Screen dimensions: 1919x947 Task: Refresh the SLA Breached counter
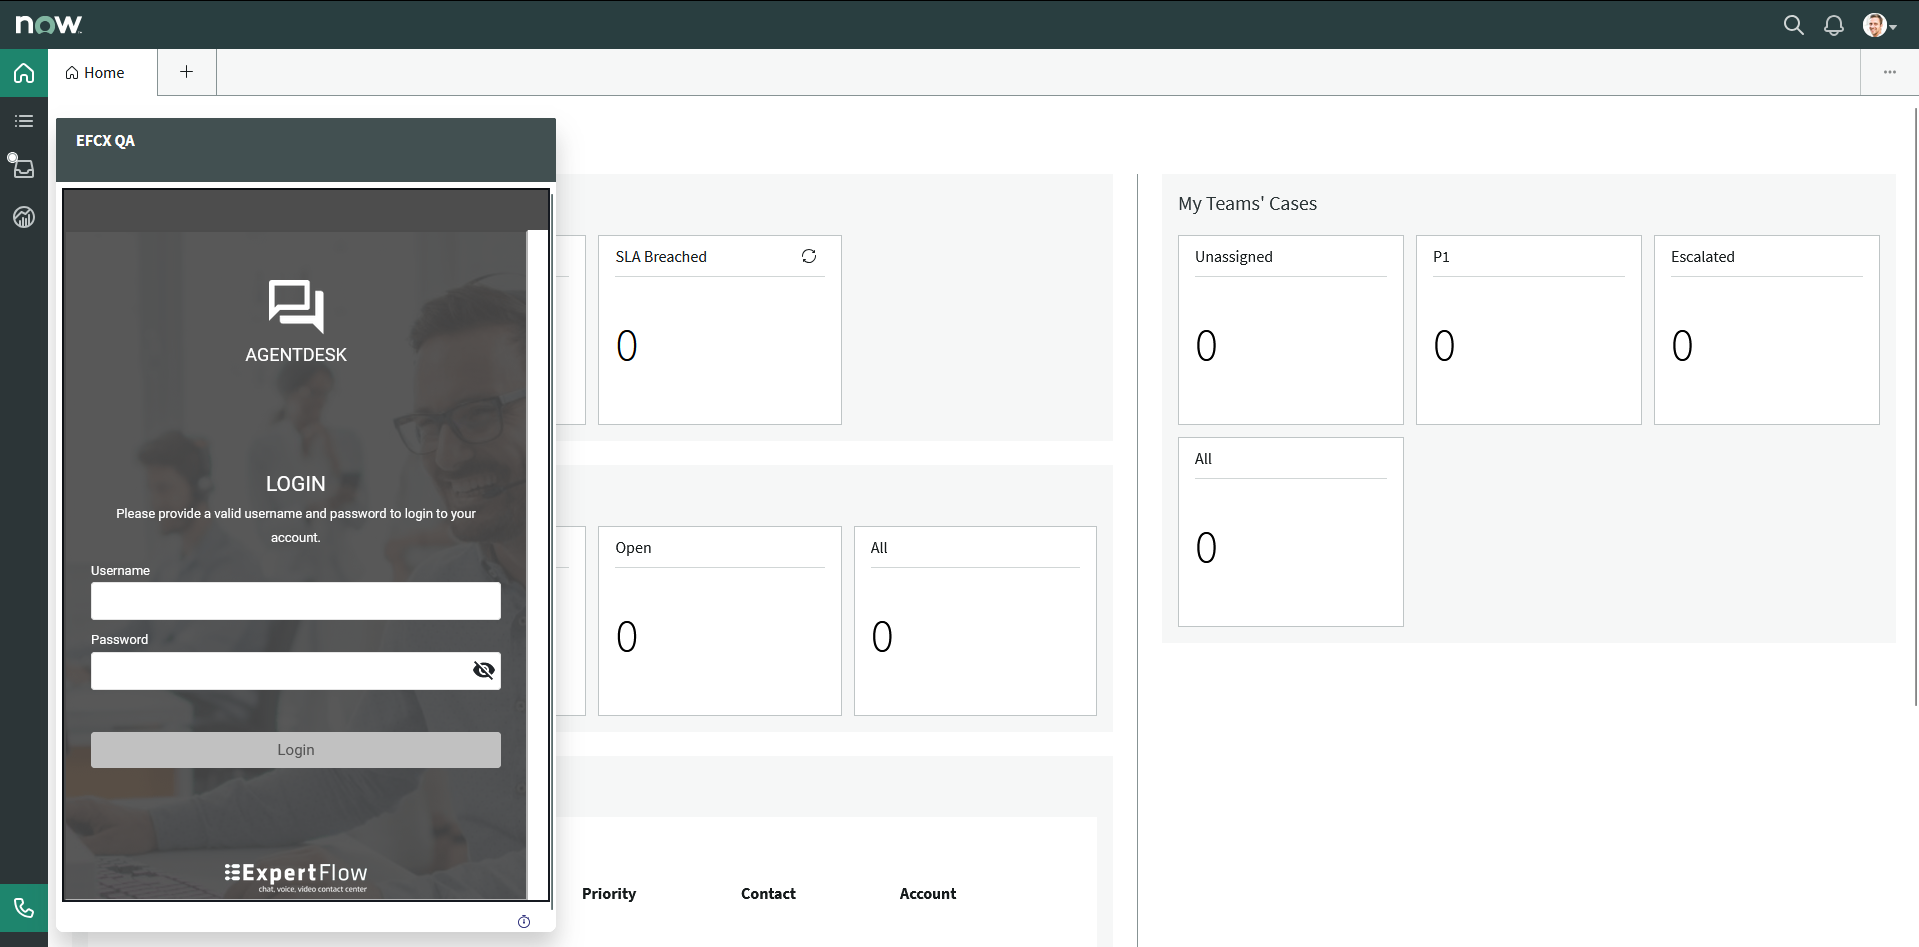point(810,256)
